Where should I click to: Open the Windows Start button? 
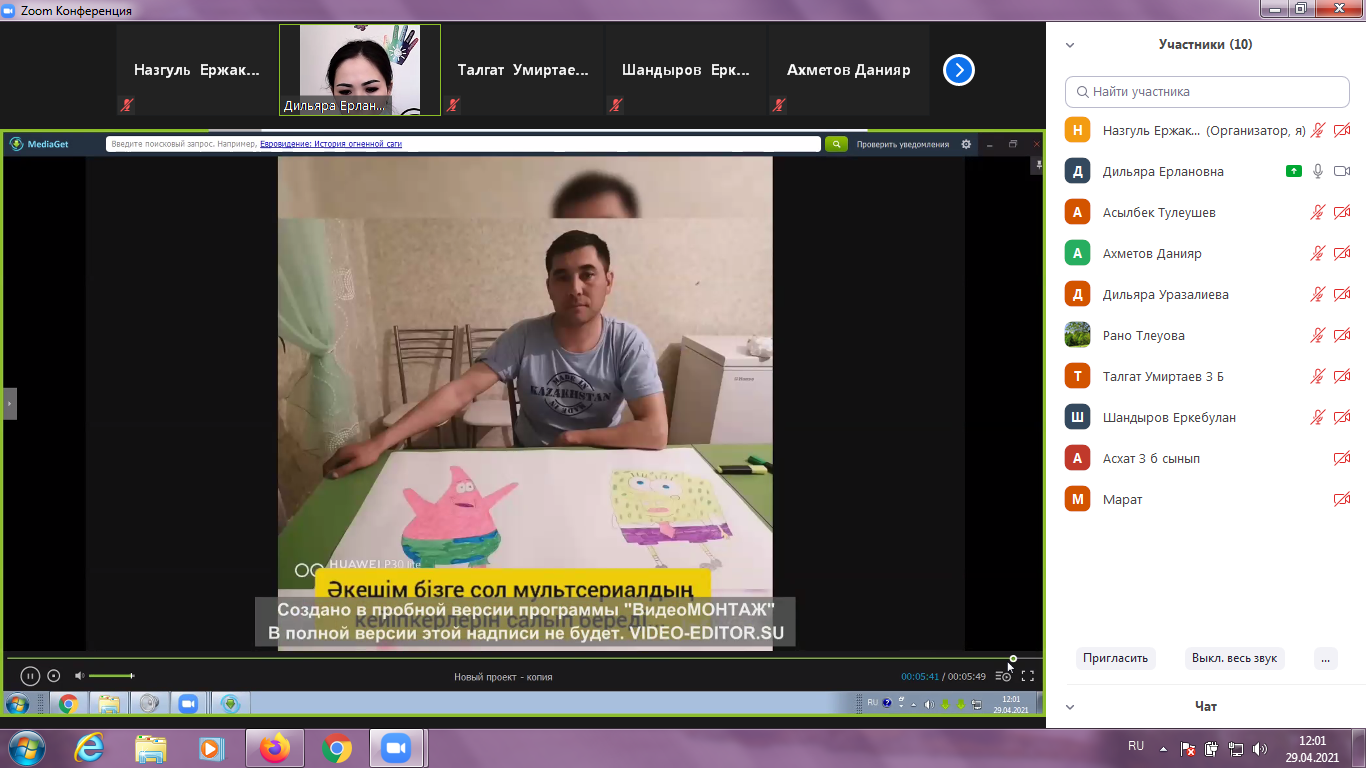pyautogui.click(x=25, y=748)
